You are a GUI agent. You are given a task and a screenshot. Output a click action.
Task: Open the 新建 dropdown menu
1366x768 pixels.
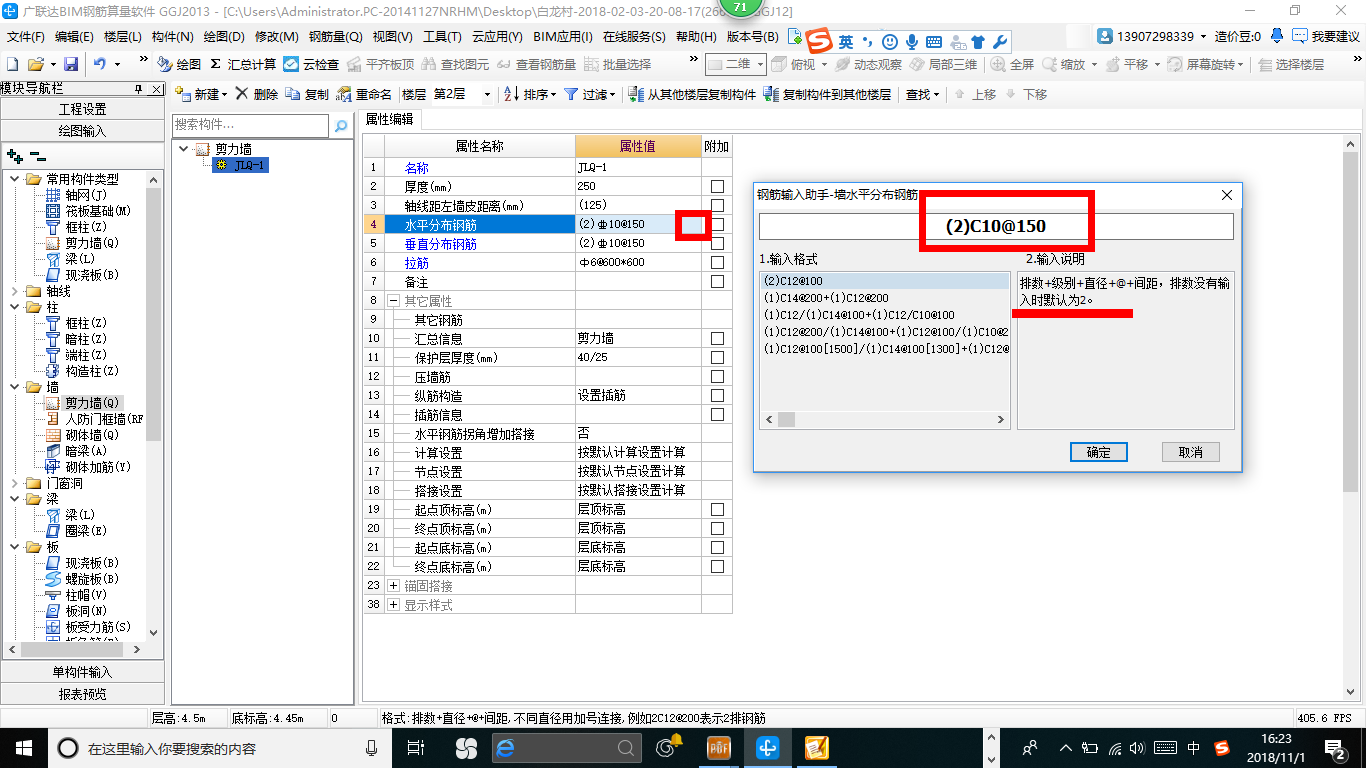[x=202, y=94]
